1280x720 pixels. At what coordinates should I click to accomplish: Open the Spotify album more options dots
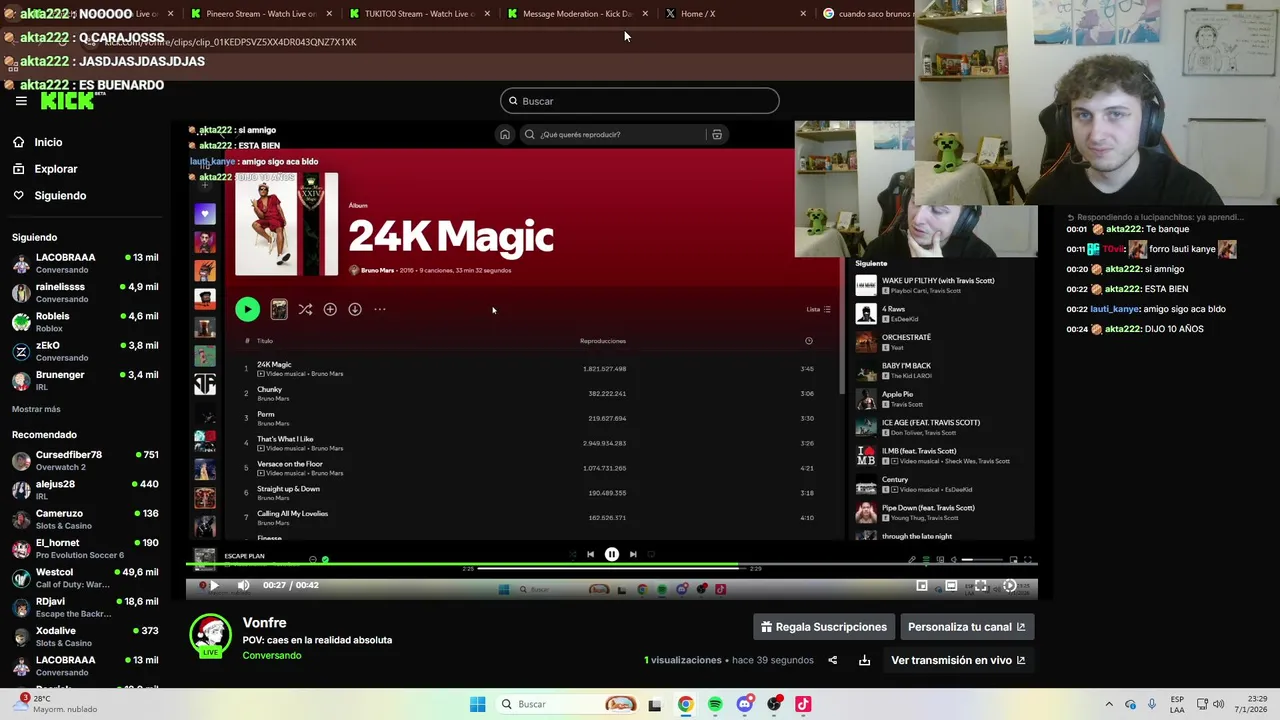tap(380, 309)
